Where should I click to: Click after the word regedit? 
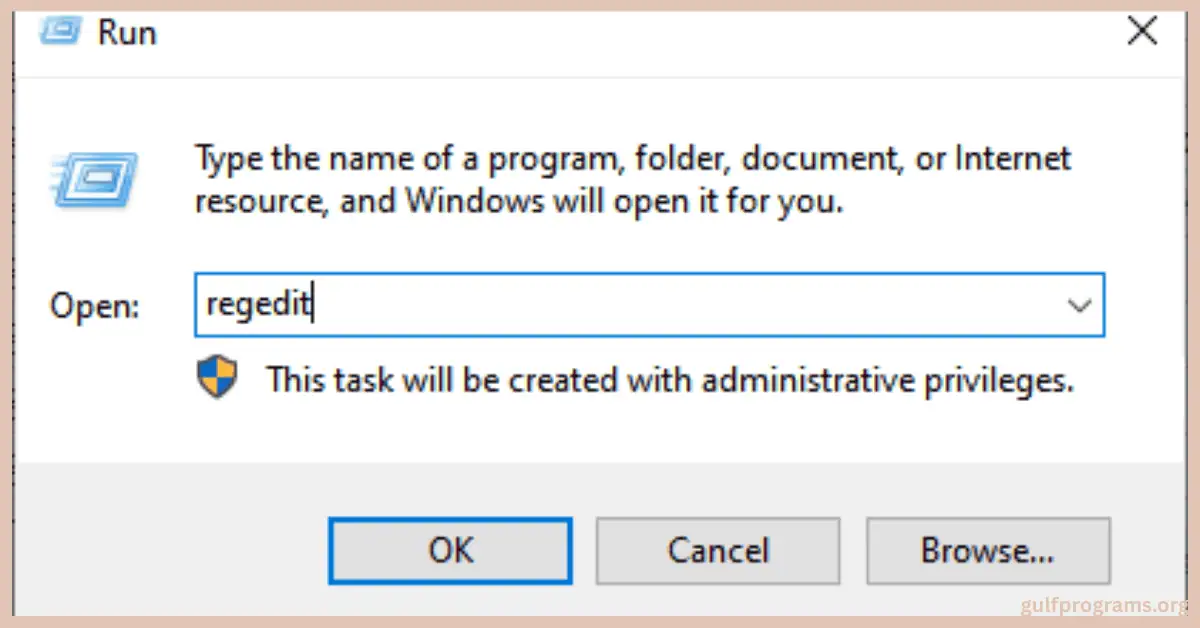click(315, 304)
